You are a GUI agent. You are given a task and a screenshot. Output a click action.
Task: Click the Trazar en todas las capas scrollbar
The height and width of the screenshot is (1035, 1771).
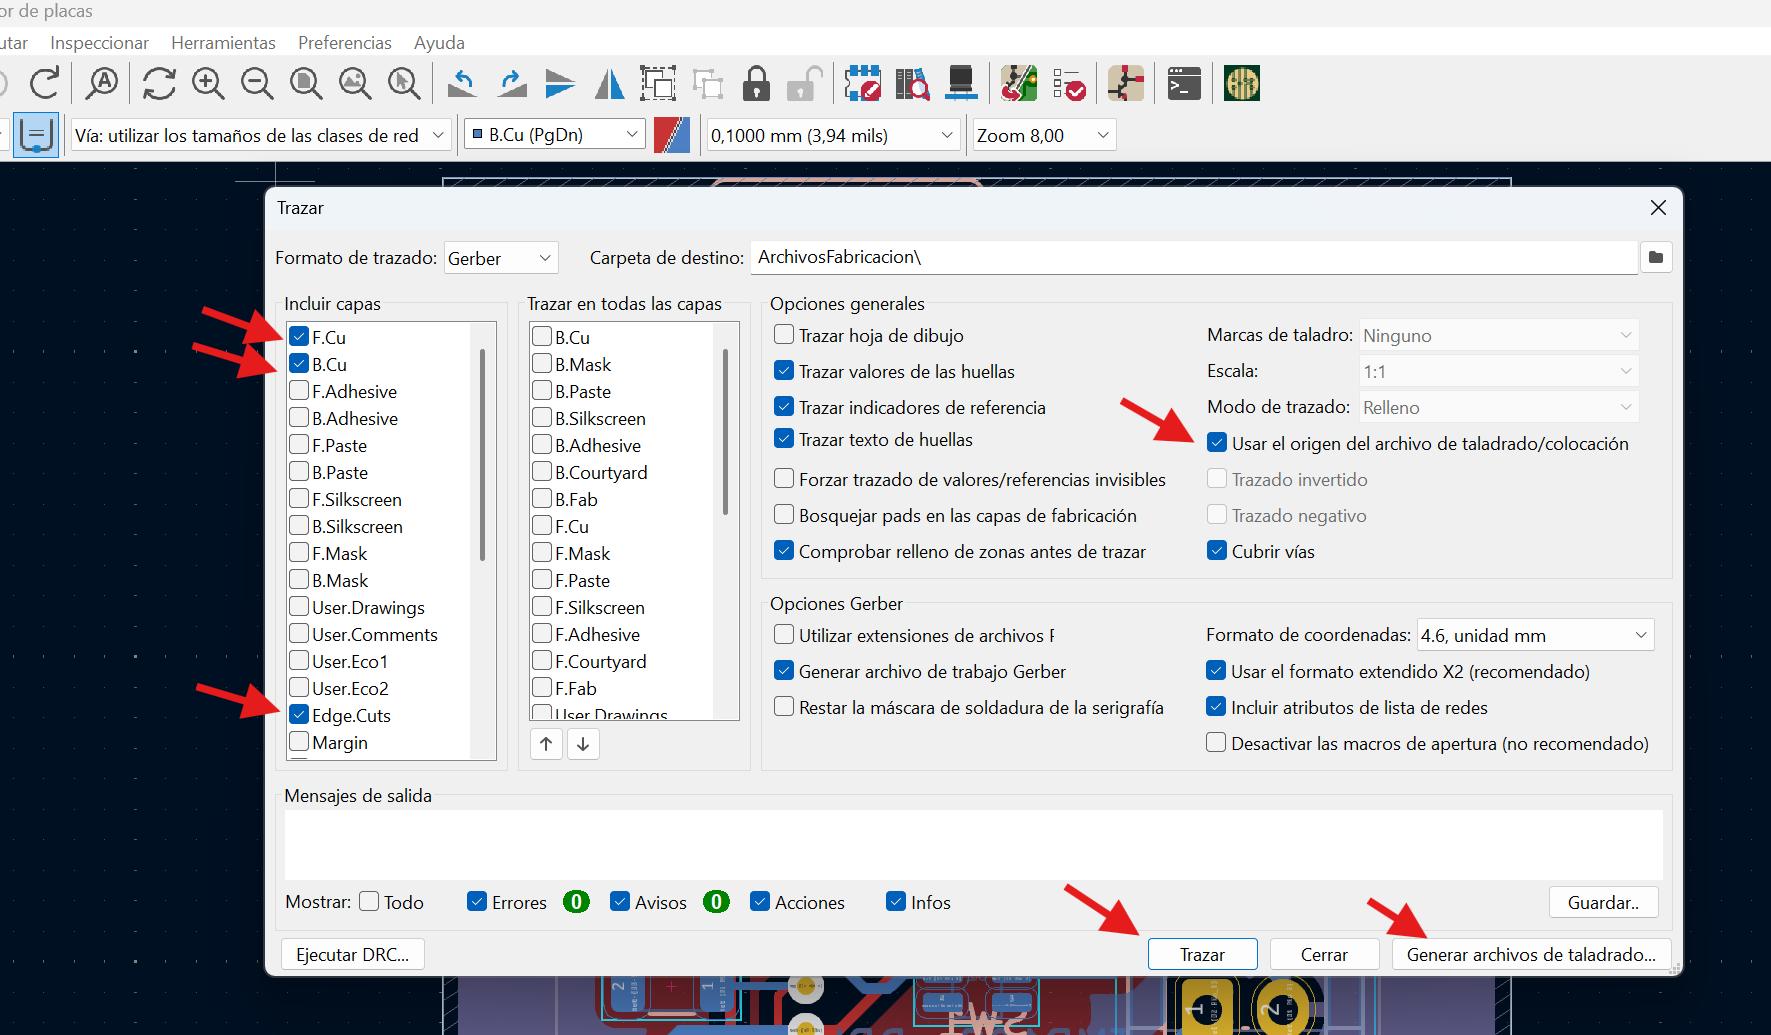click(x=725, y=432)
